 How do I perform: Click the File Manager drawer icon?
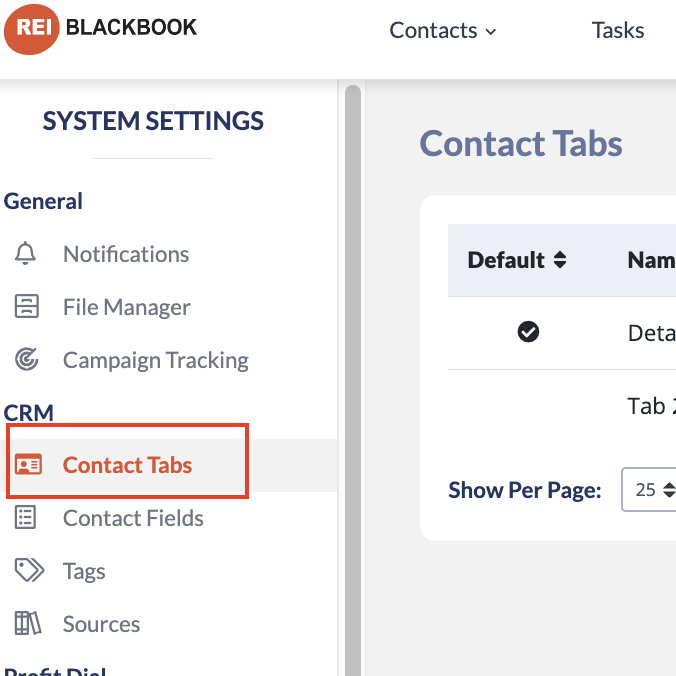click(x=27, y=306)
